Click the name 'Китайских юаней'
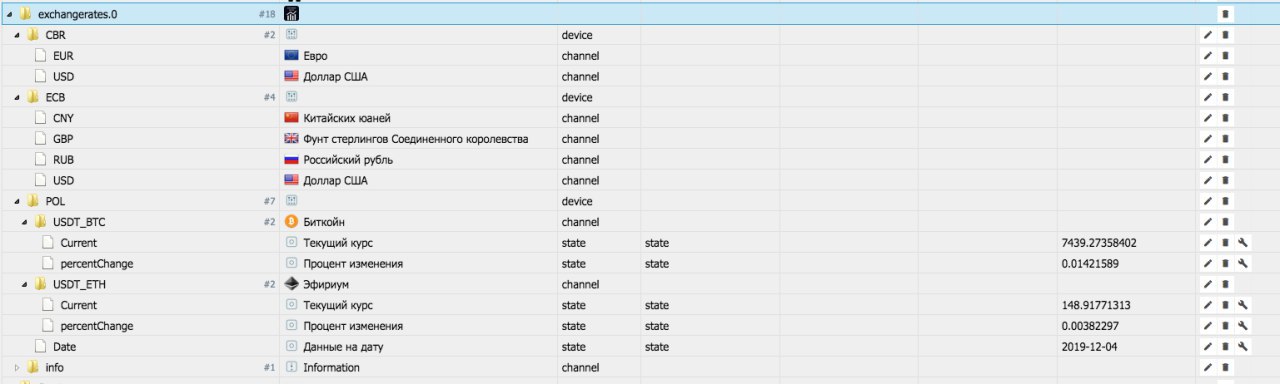 pyautogui.click(x=347, y=118)
